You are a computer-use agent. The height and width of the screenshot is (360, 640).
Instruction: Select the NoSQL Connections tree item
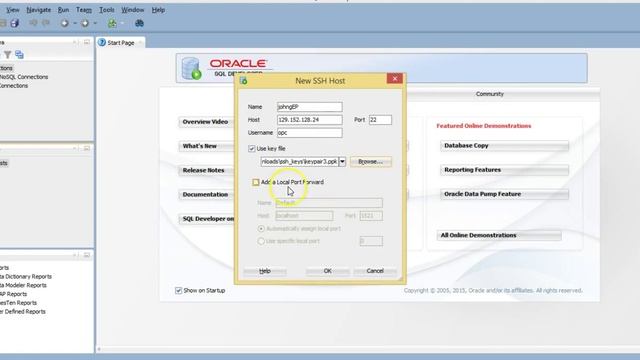tap(24, 77)
